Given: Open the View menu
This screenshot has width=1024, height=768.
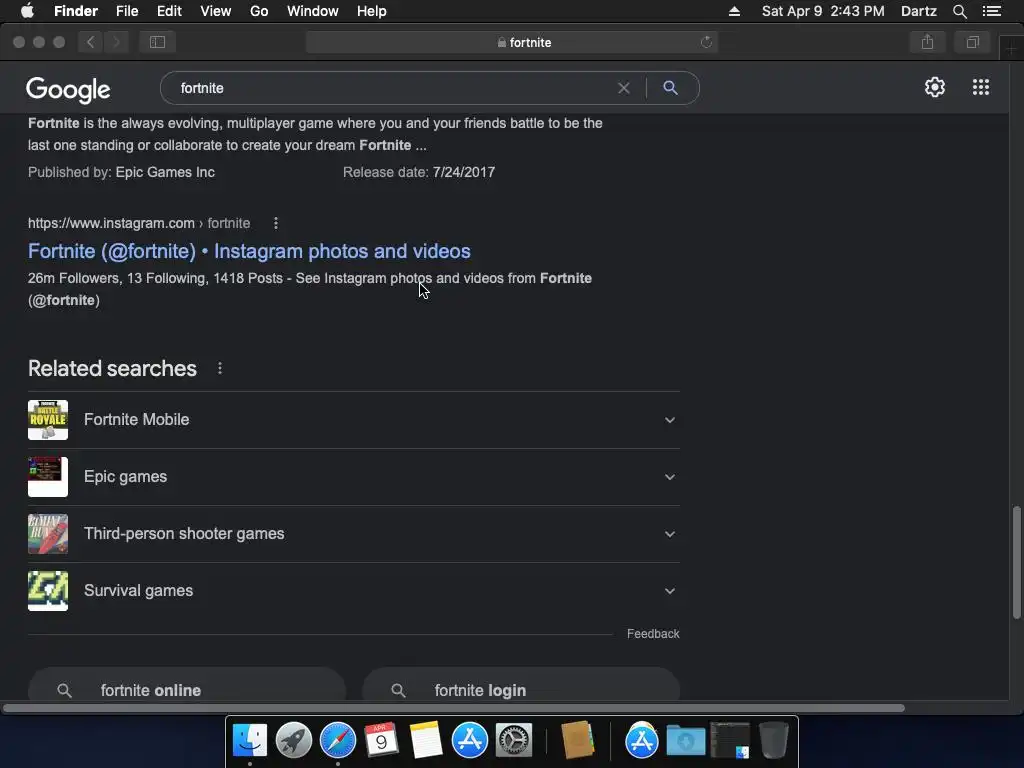Looking at the screenshot, I should click(216, 11).
